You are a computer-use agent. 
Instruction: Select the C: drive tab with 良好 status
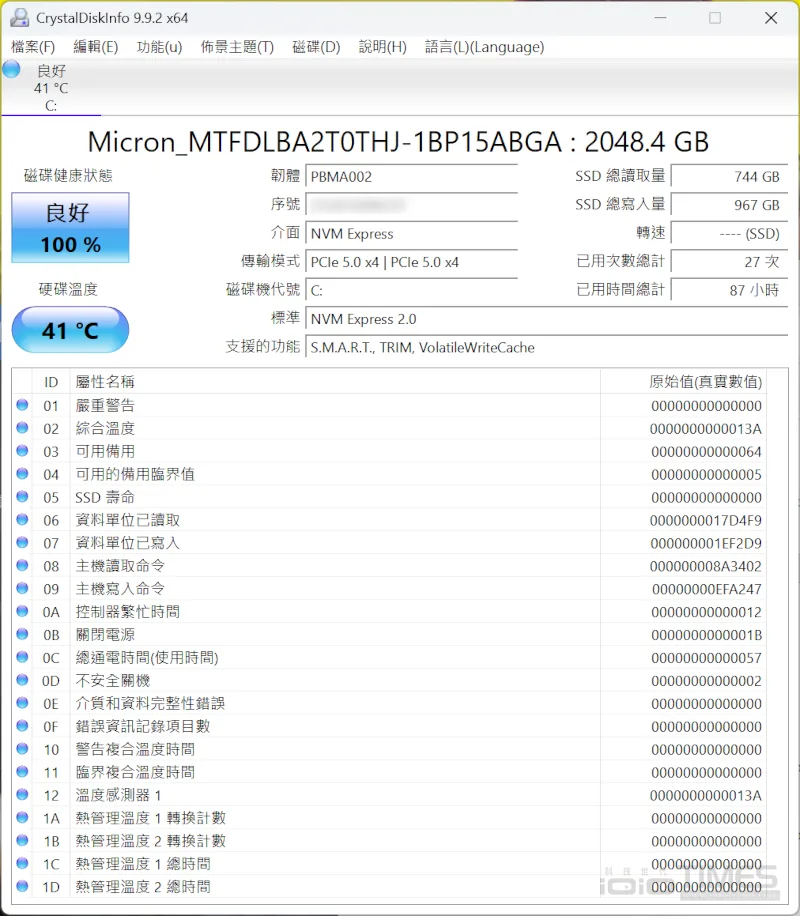point(51,88)
